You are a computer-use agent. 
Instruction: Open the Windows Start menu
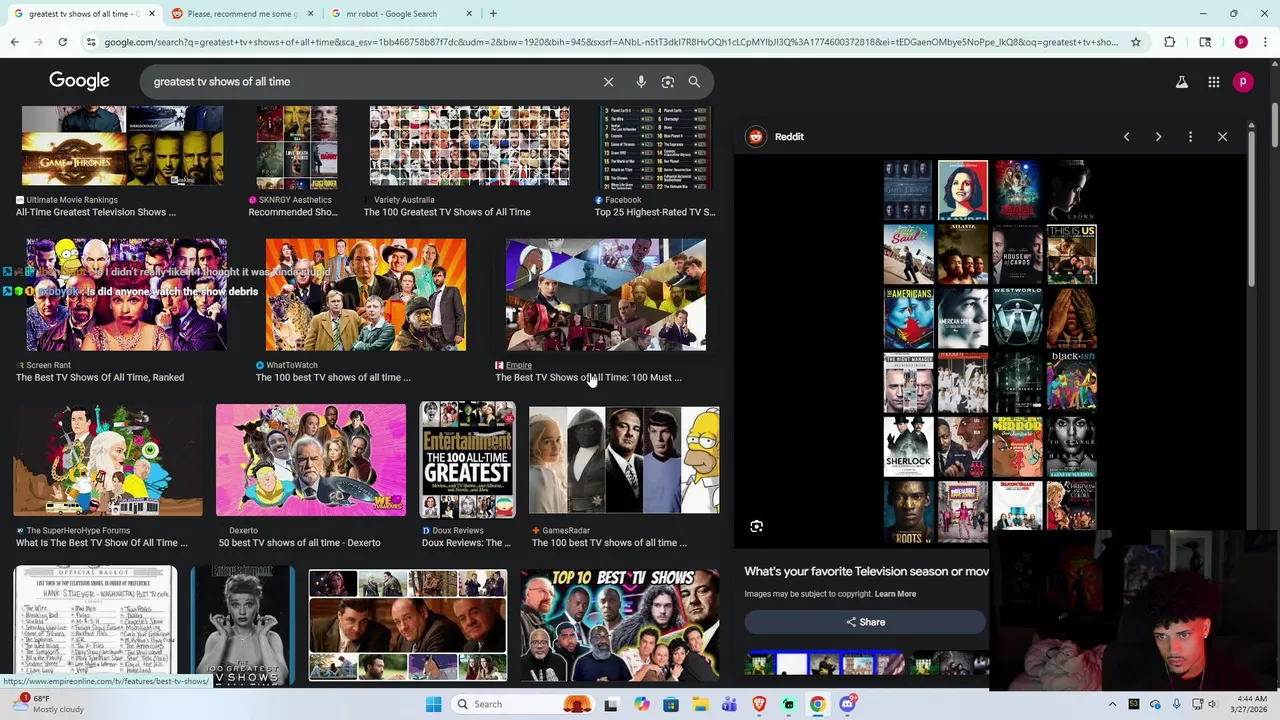click(x=433, y=704)
